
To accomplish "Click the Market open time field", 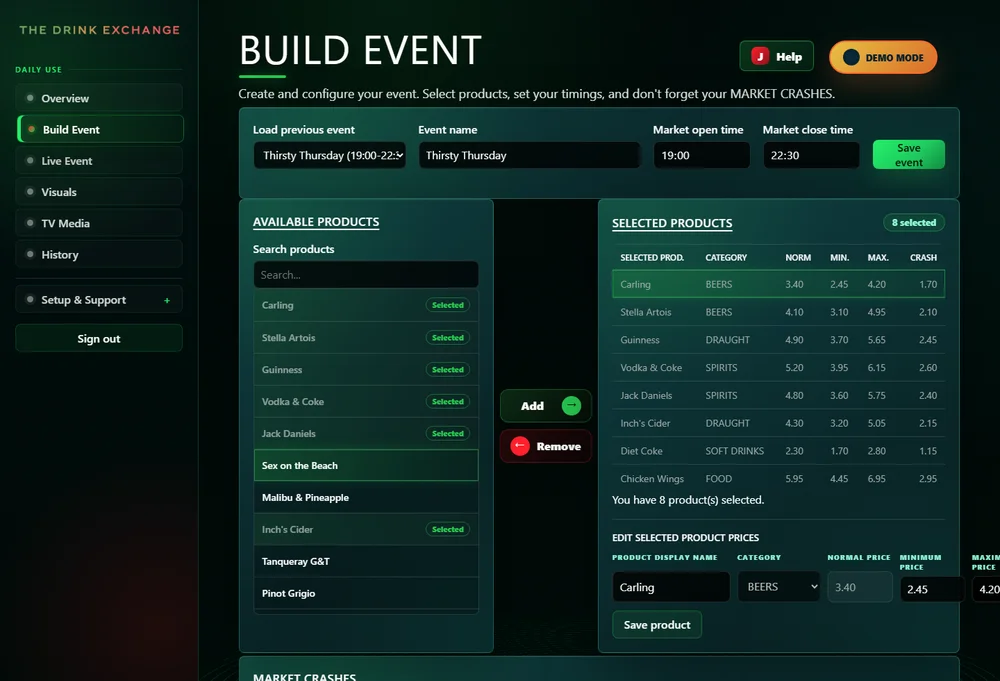I will 702,156.
